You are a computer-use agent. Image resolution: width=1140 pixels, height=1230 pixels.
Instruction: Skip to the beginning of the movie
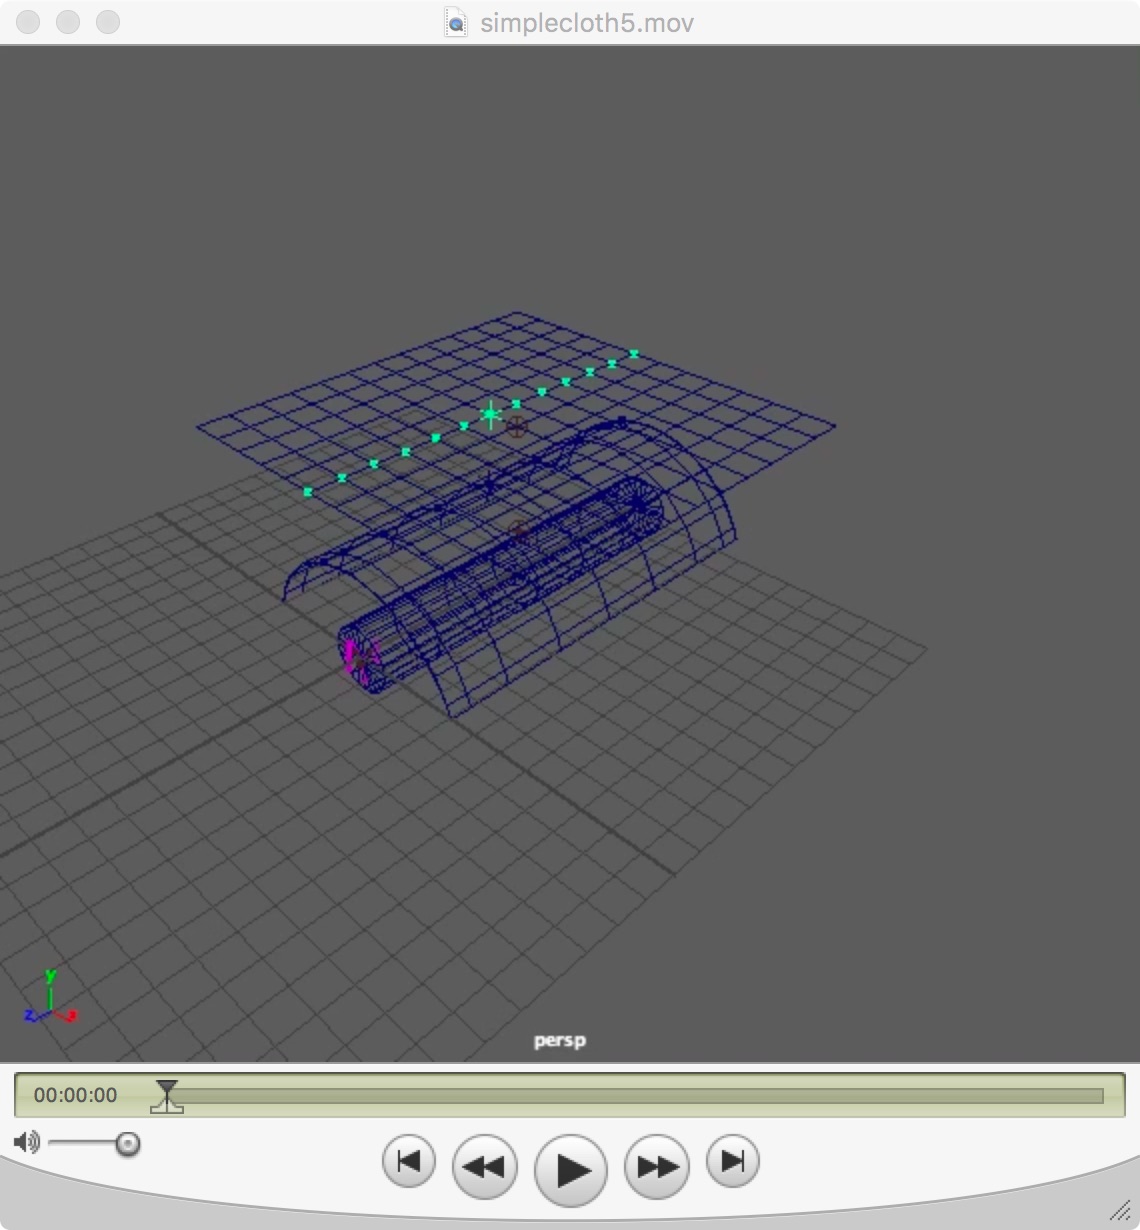tap(409, 1162)
